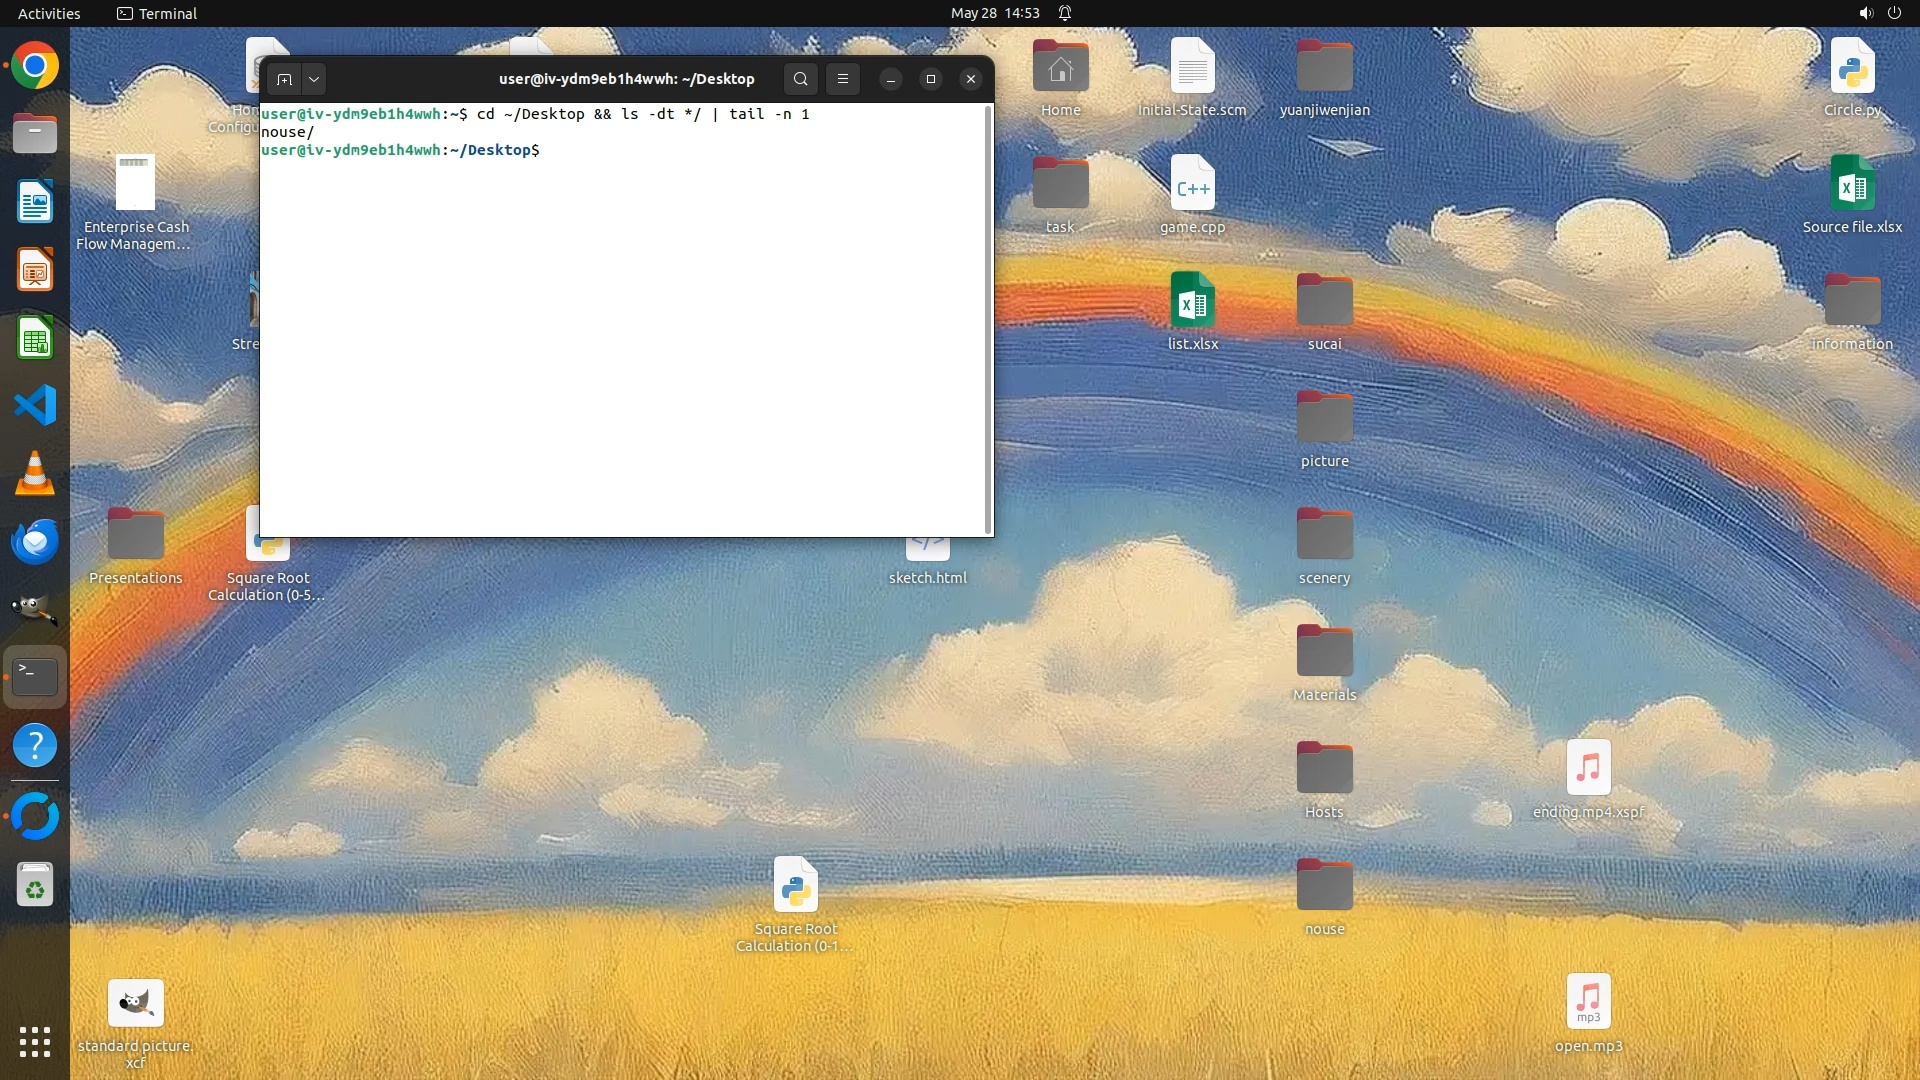This screenshot has height=1080, width=1920.
Task: Click the Activities menu item
Action: (x=49, y=13)
